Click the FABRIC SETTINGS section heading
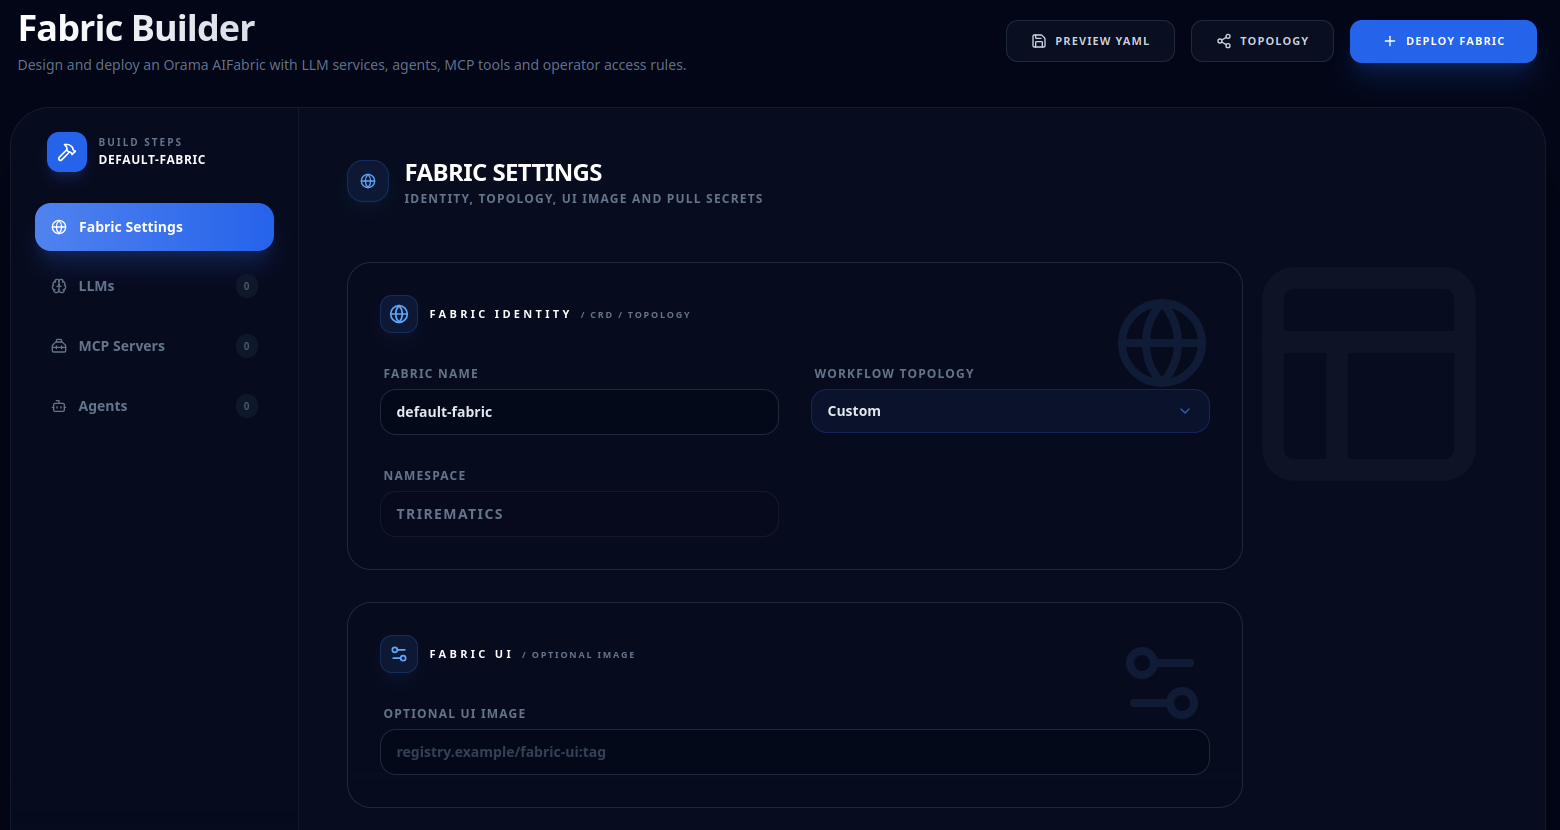 tap(503, 173)
